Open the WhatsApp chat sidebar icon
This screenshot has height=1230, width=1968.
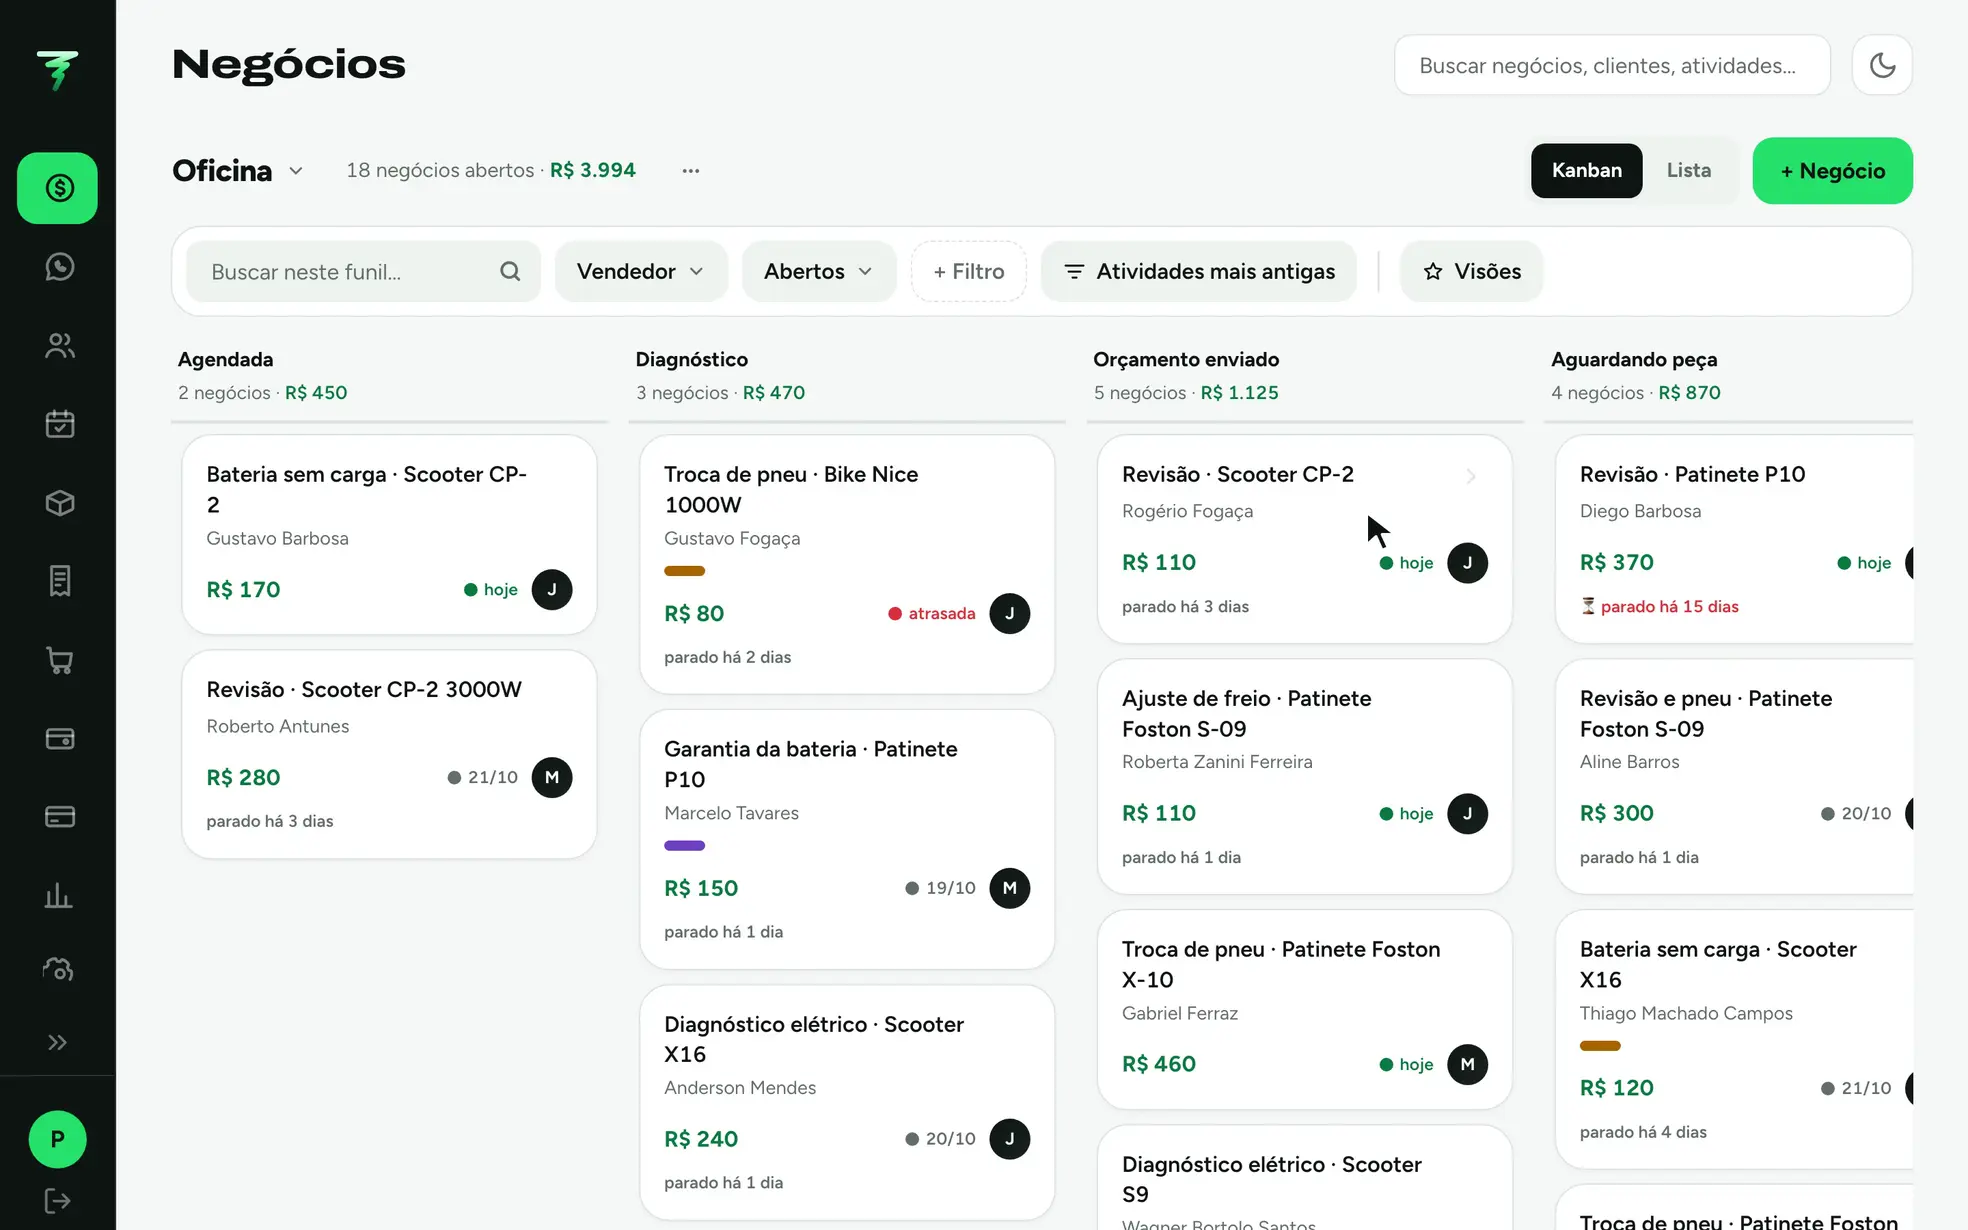click(x=59, y=267)
